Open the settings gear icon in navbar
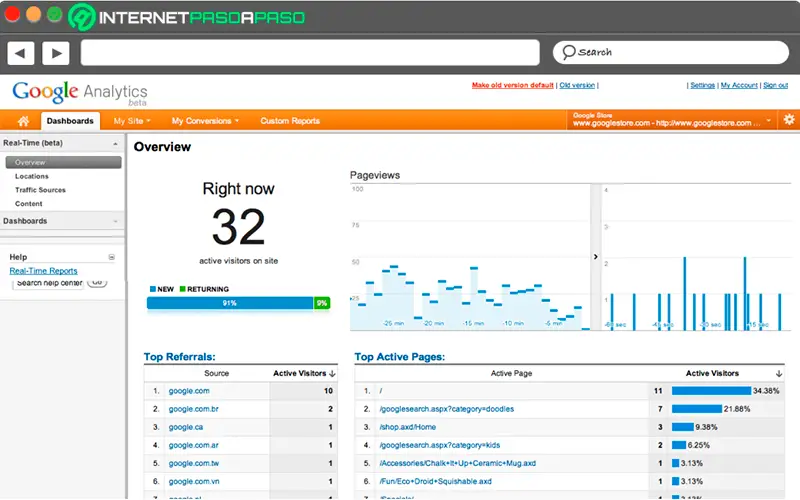 [789, 120]
